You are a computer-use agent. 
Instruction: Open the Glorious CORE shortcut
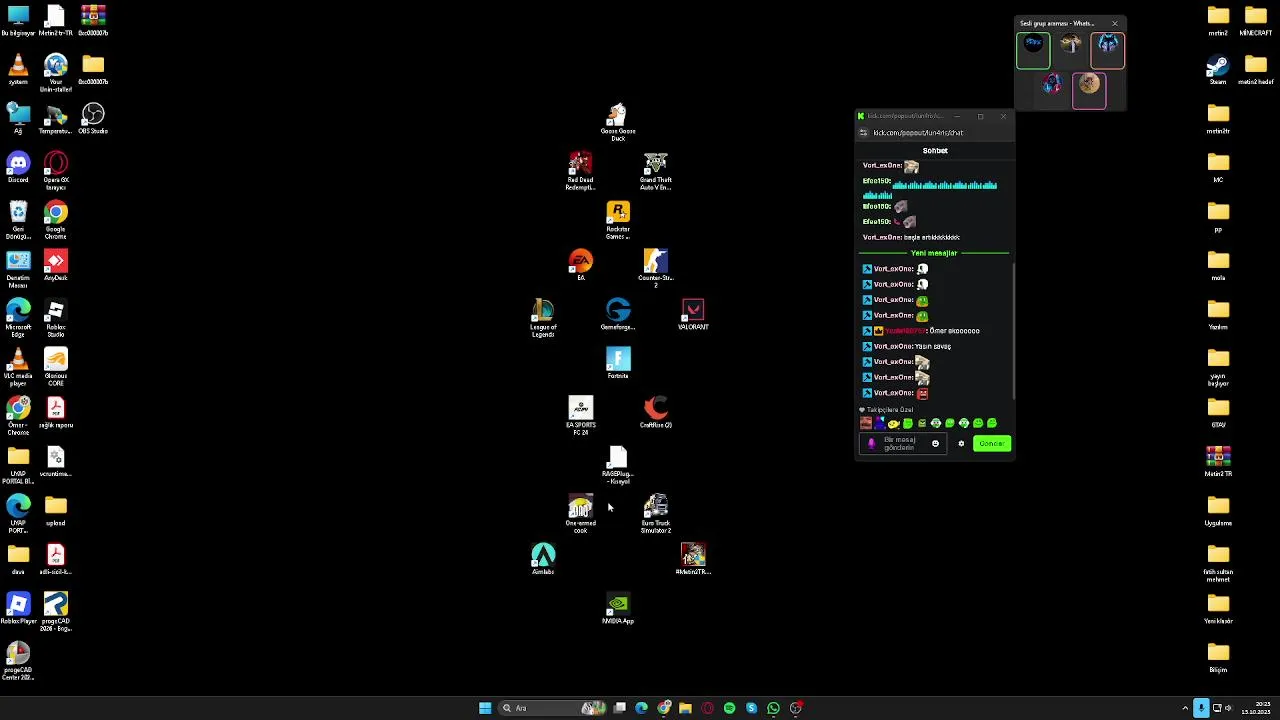pyautogui.click(x=56, y=367)
